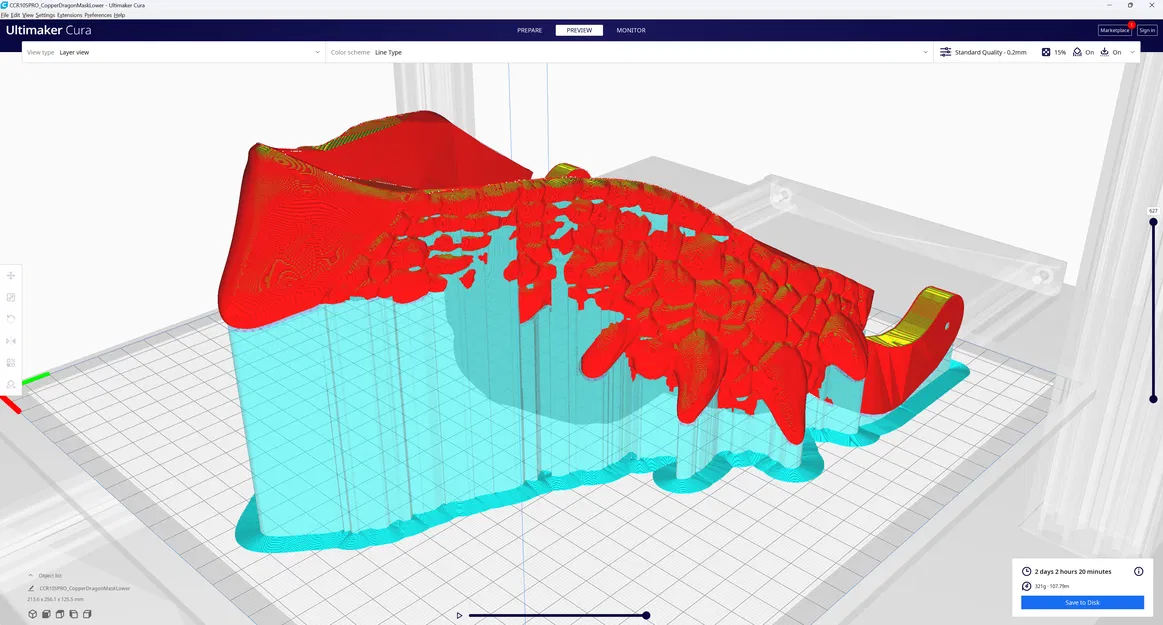Switch to the PREPARE stage

point(530,30)
